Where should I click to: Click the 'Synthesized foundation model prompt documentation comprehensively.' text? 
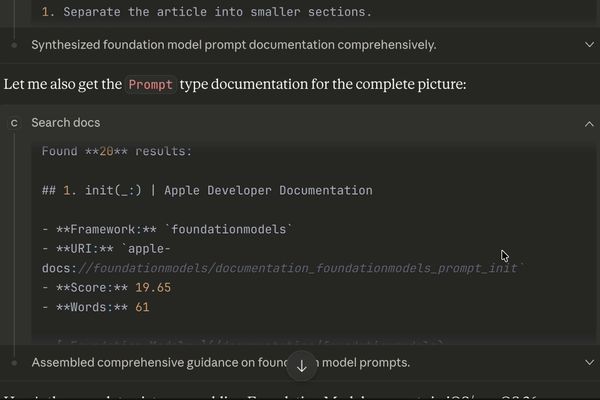234,45
